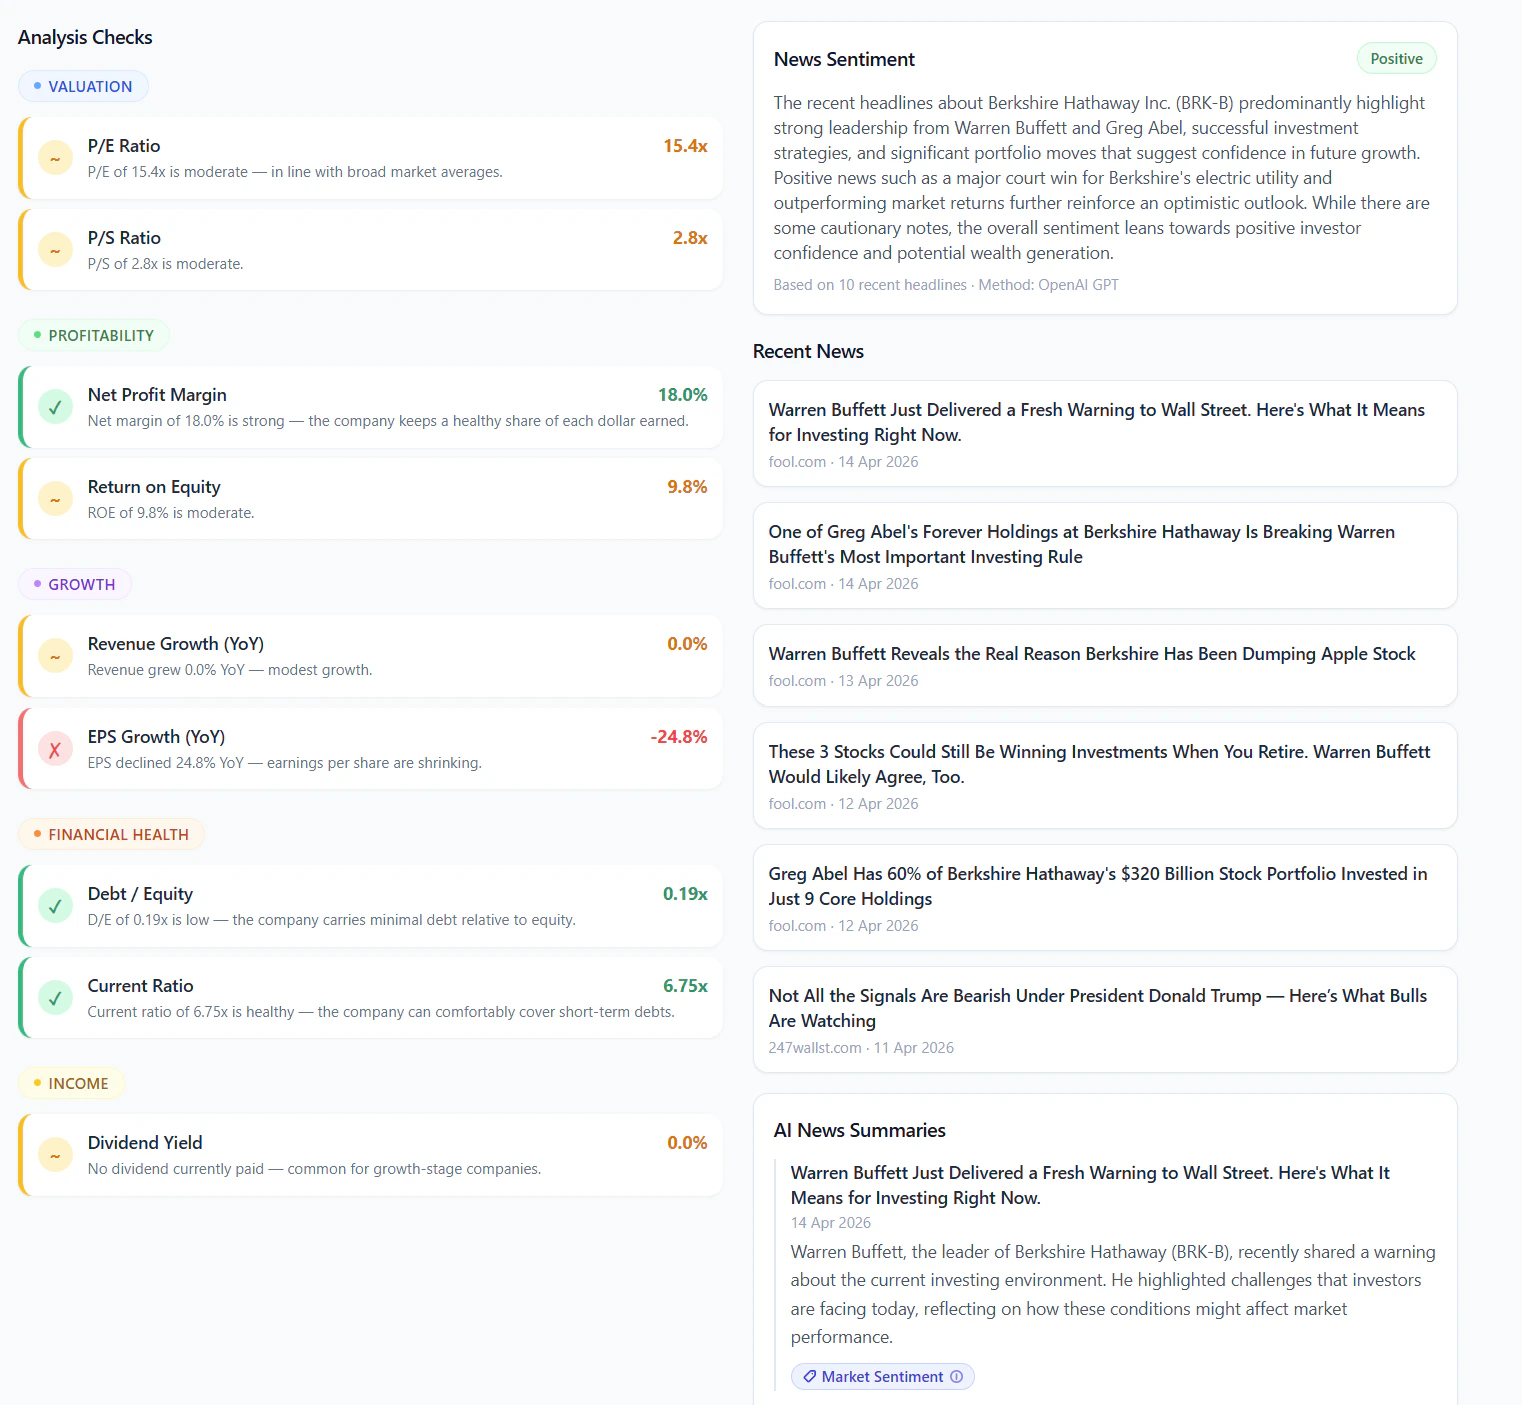Screen dimensions: 1522x1405
Task: Click the '247wallst.com · 11 Apr 2026' source line
Action: coord(861,1048)
